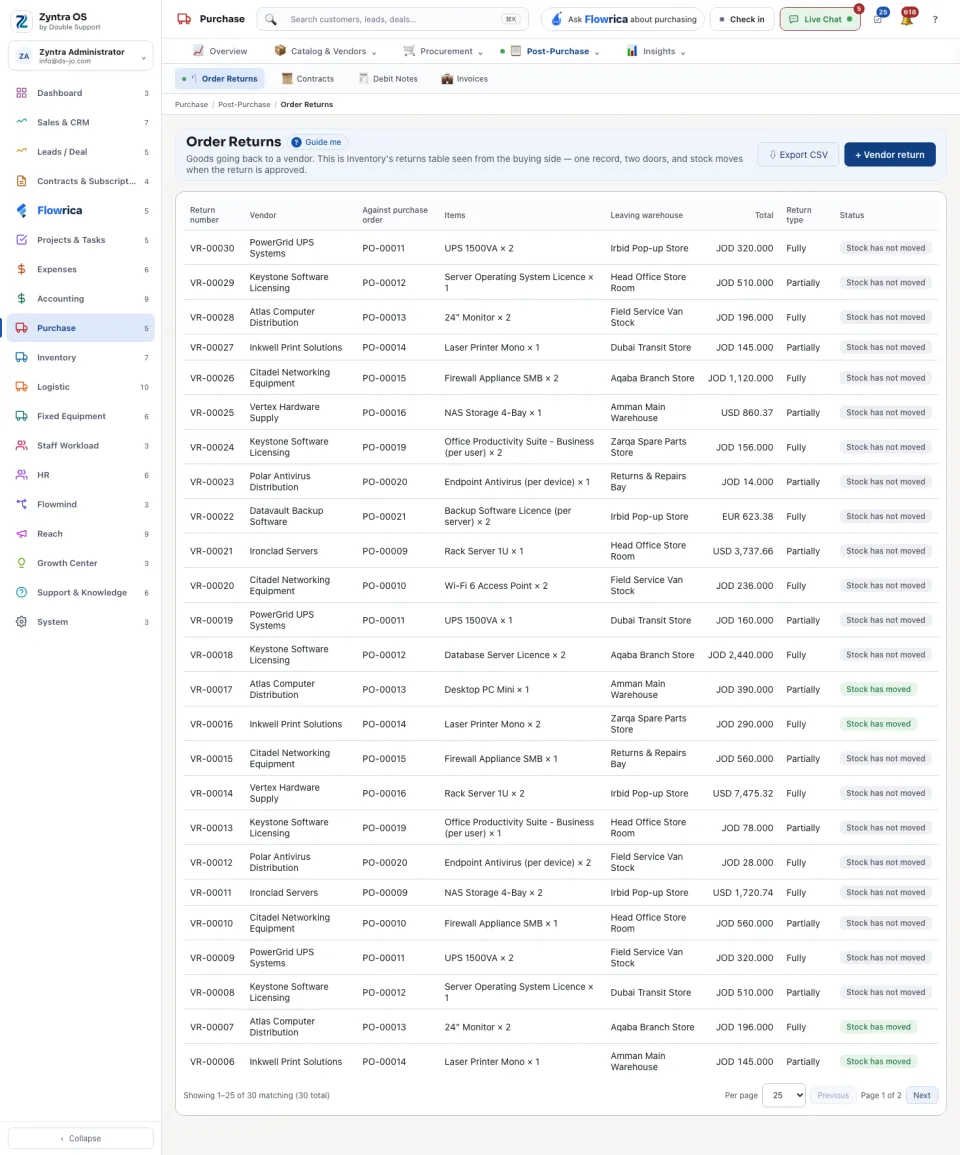Image resolution: width=960 pixels, height=1155 pixels.
Task: Click 'Stock has moved' status for VR-00007
Action: (x=878, y=1027)
